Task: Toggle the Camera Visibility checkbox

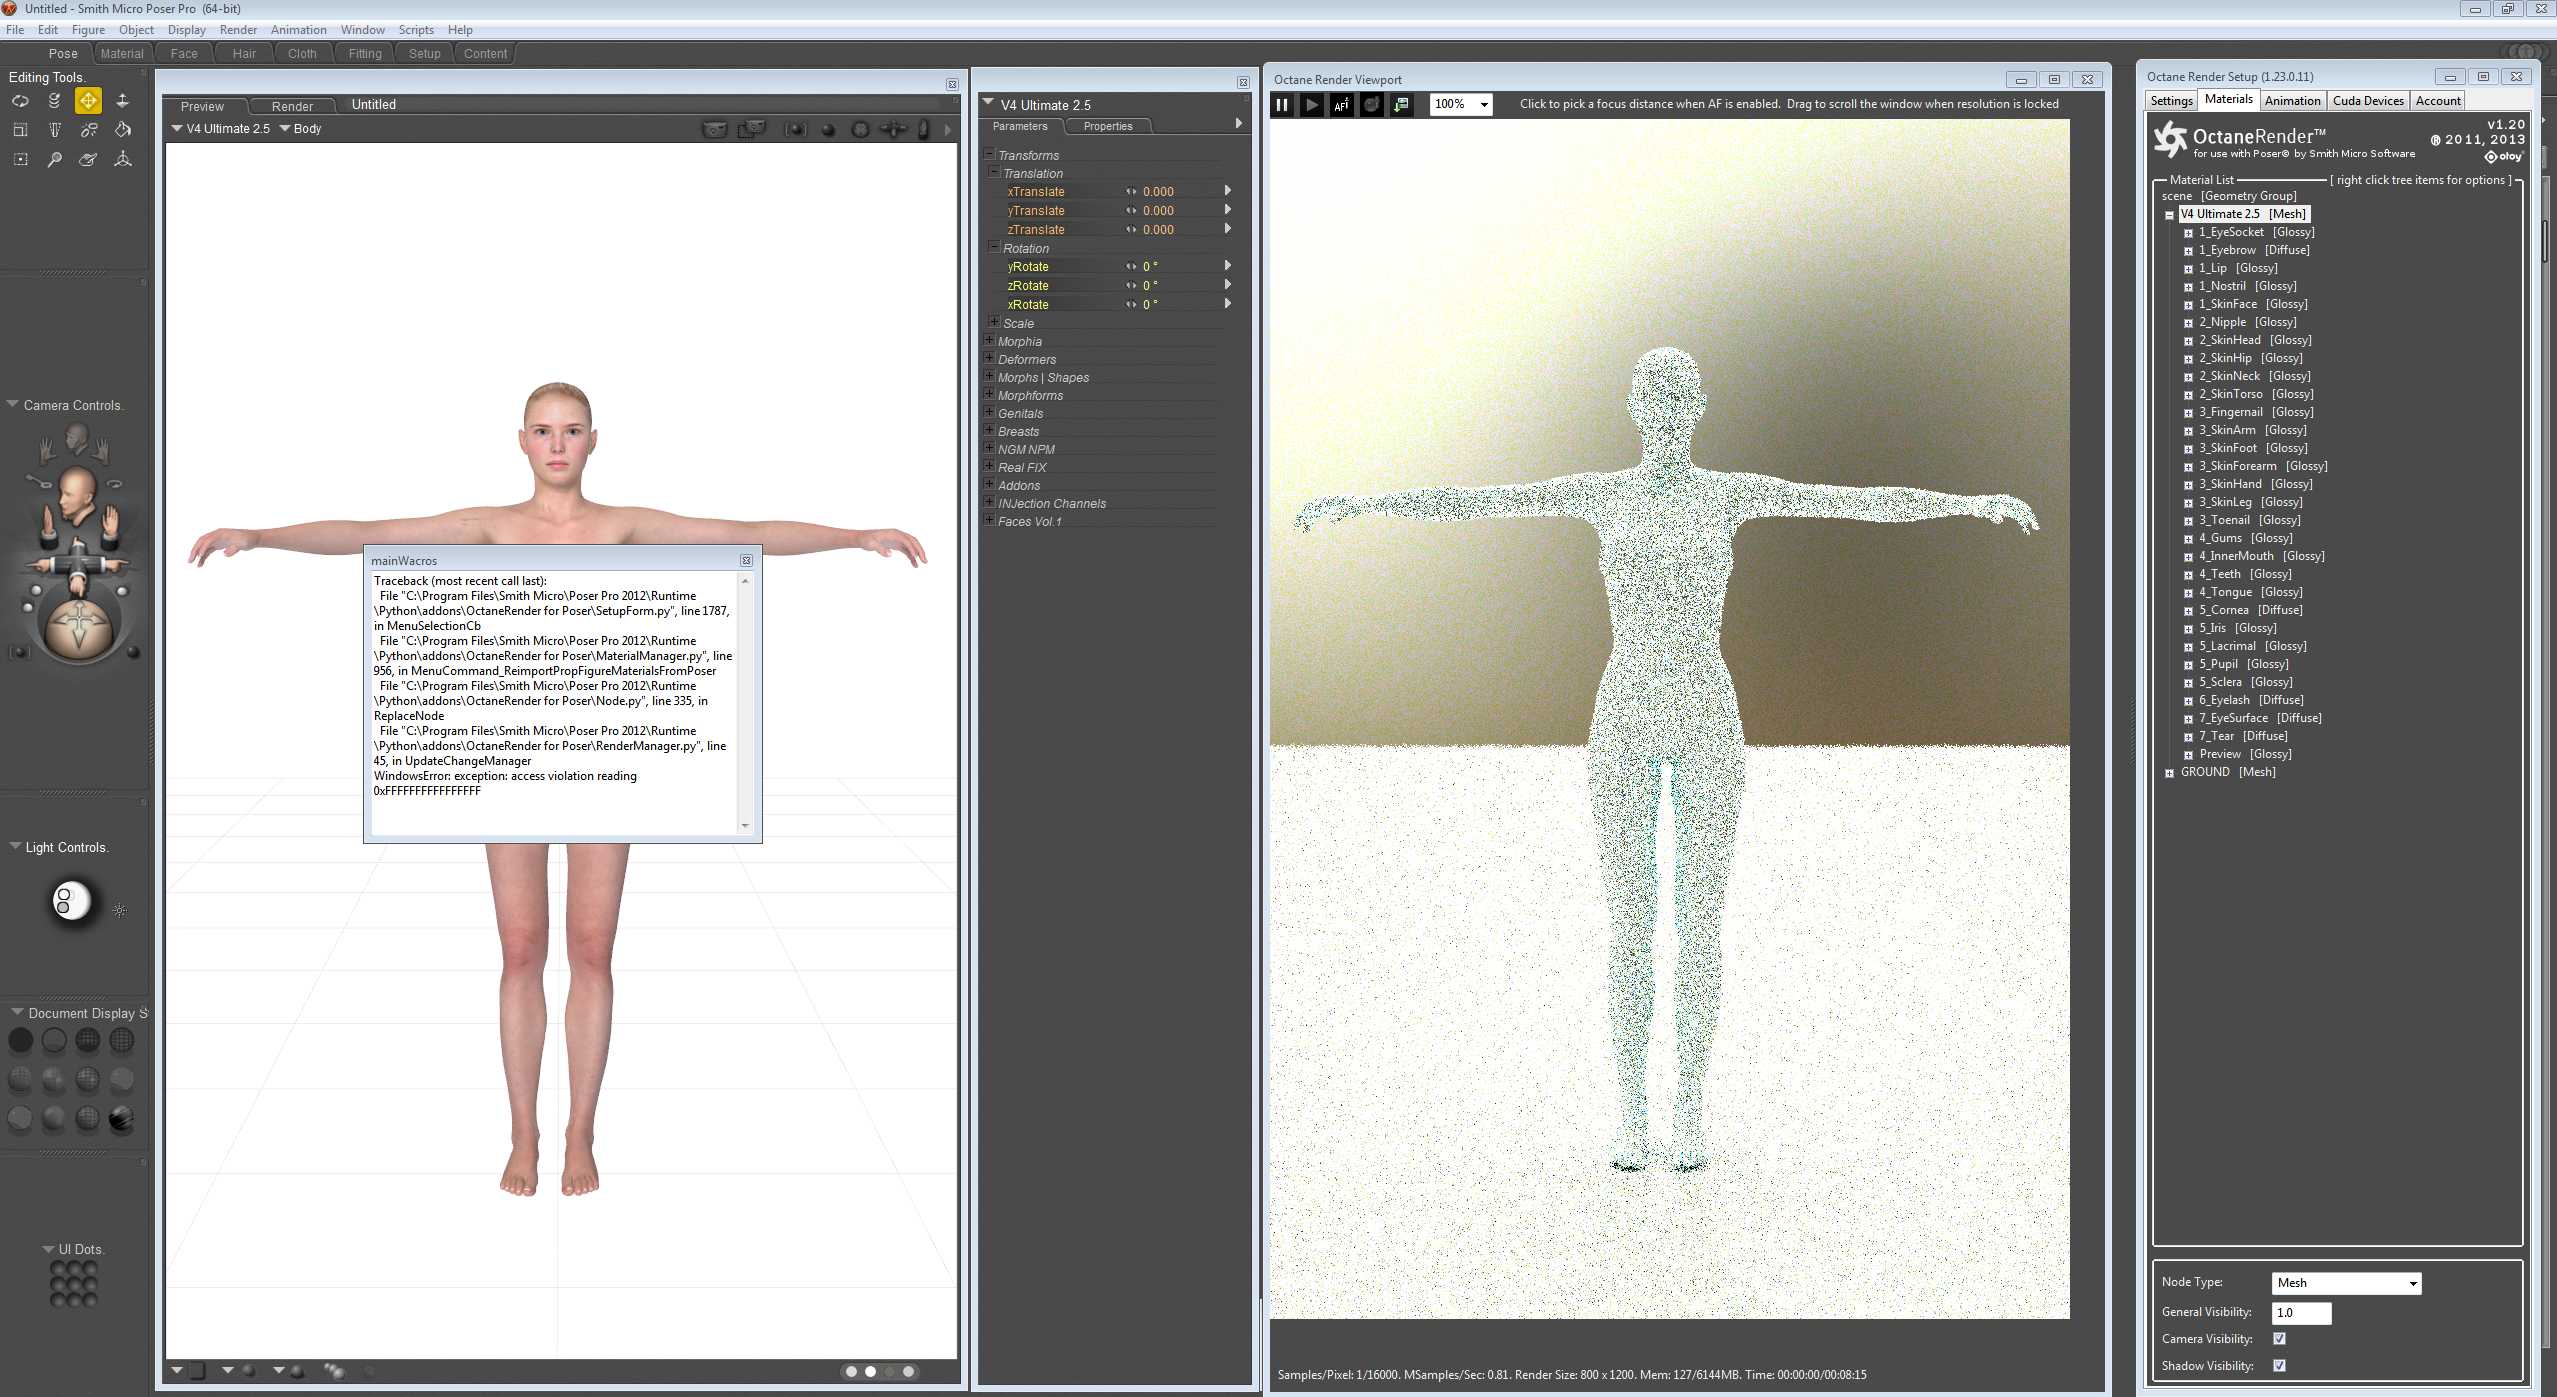Action: [2279, 1339]
